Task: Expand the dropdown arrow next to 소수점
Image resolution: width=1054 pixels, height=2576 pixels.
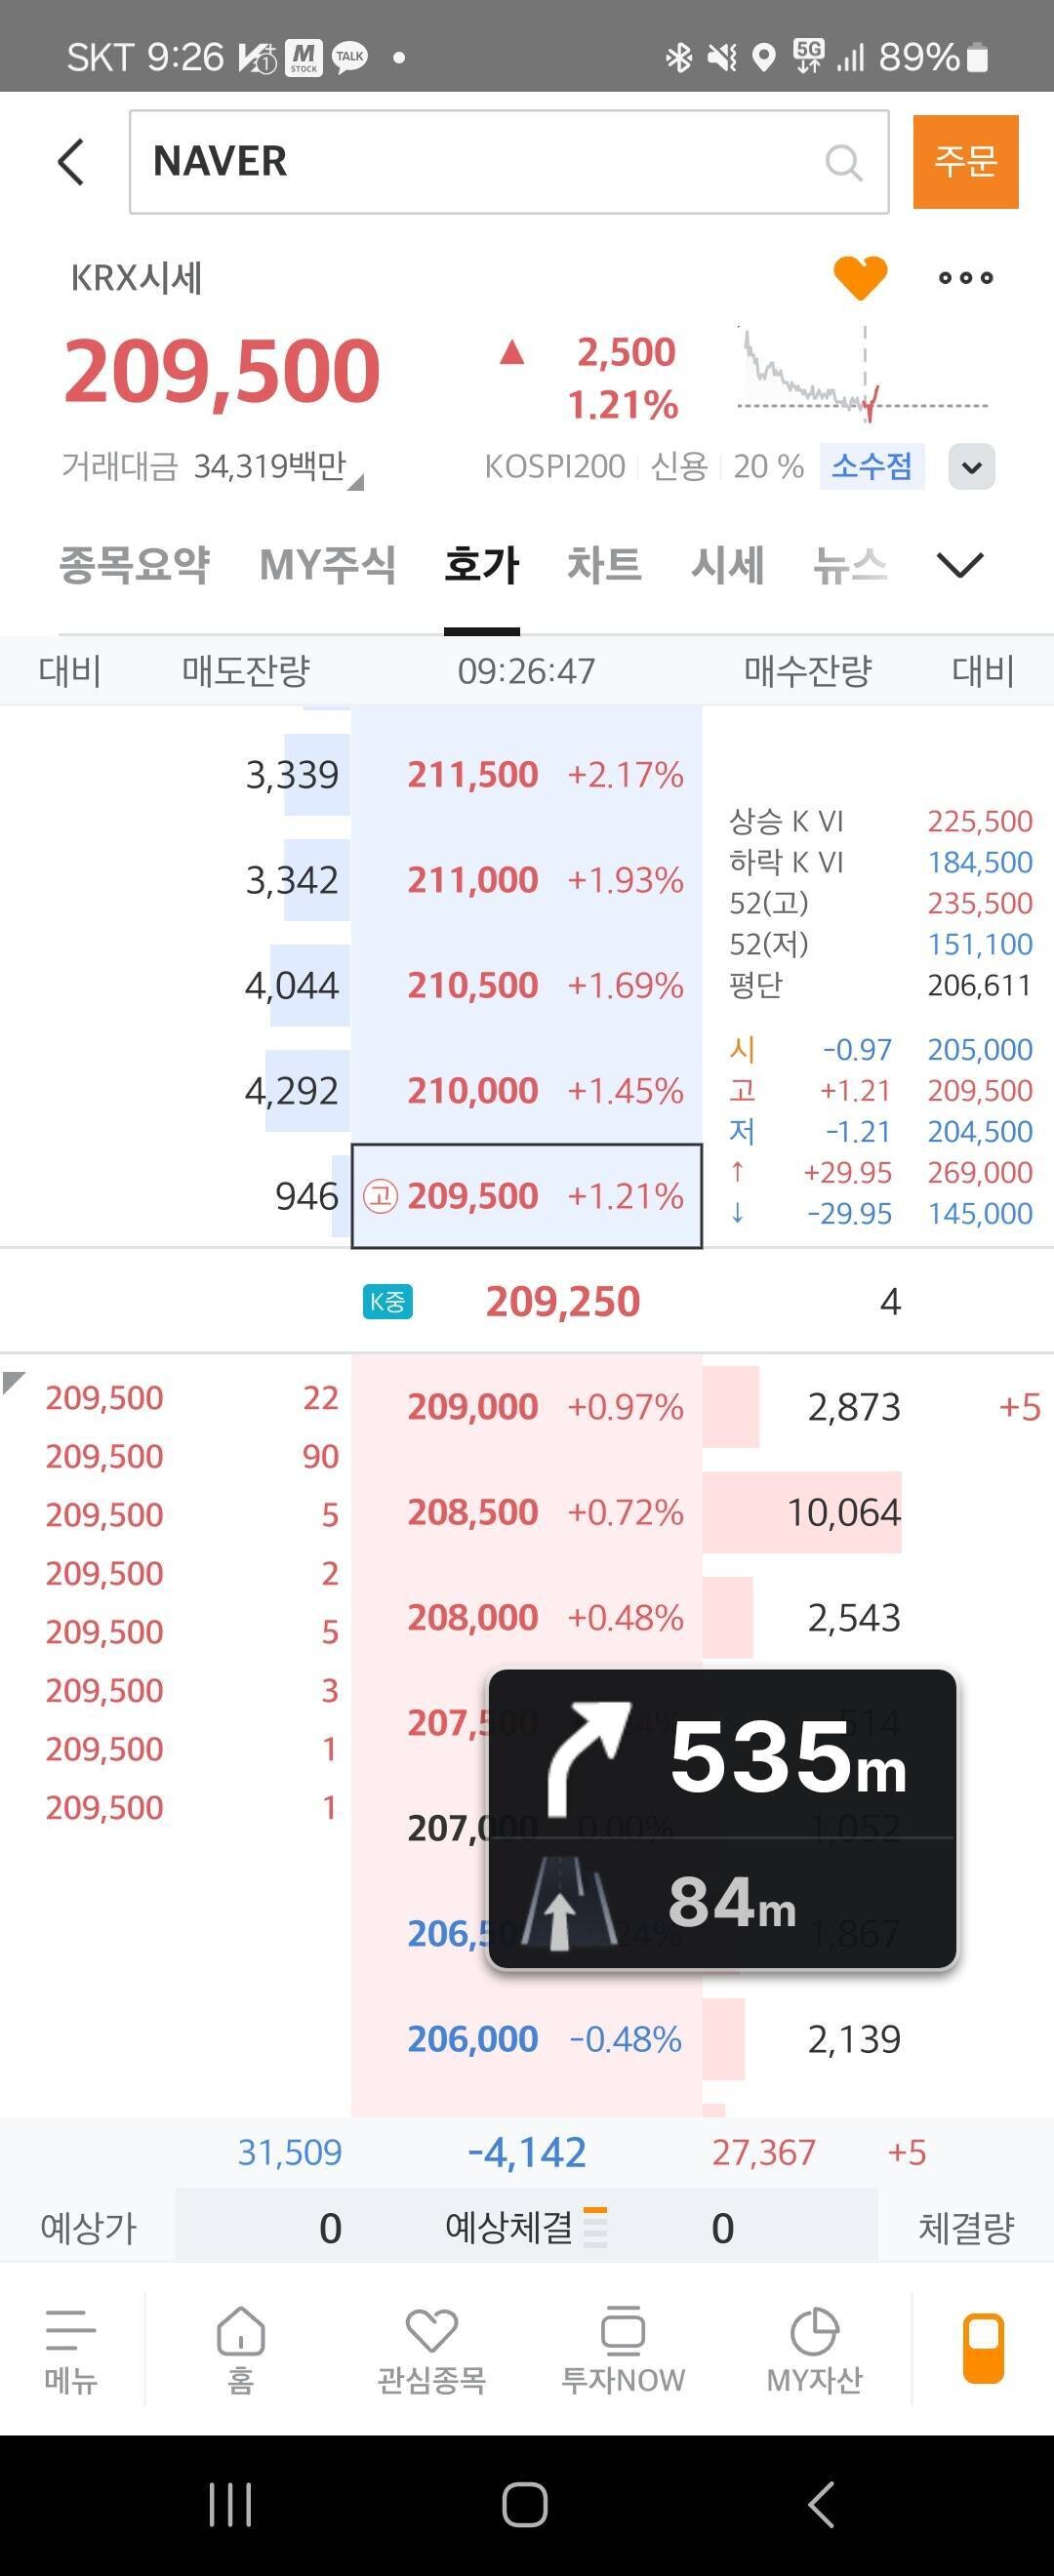Action: coord(971,467)
